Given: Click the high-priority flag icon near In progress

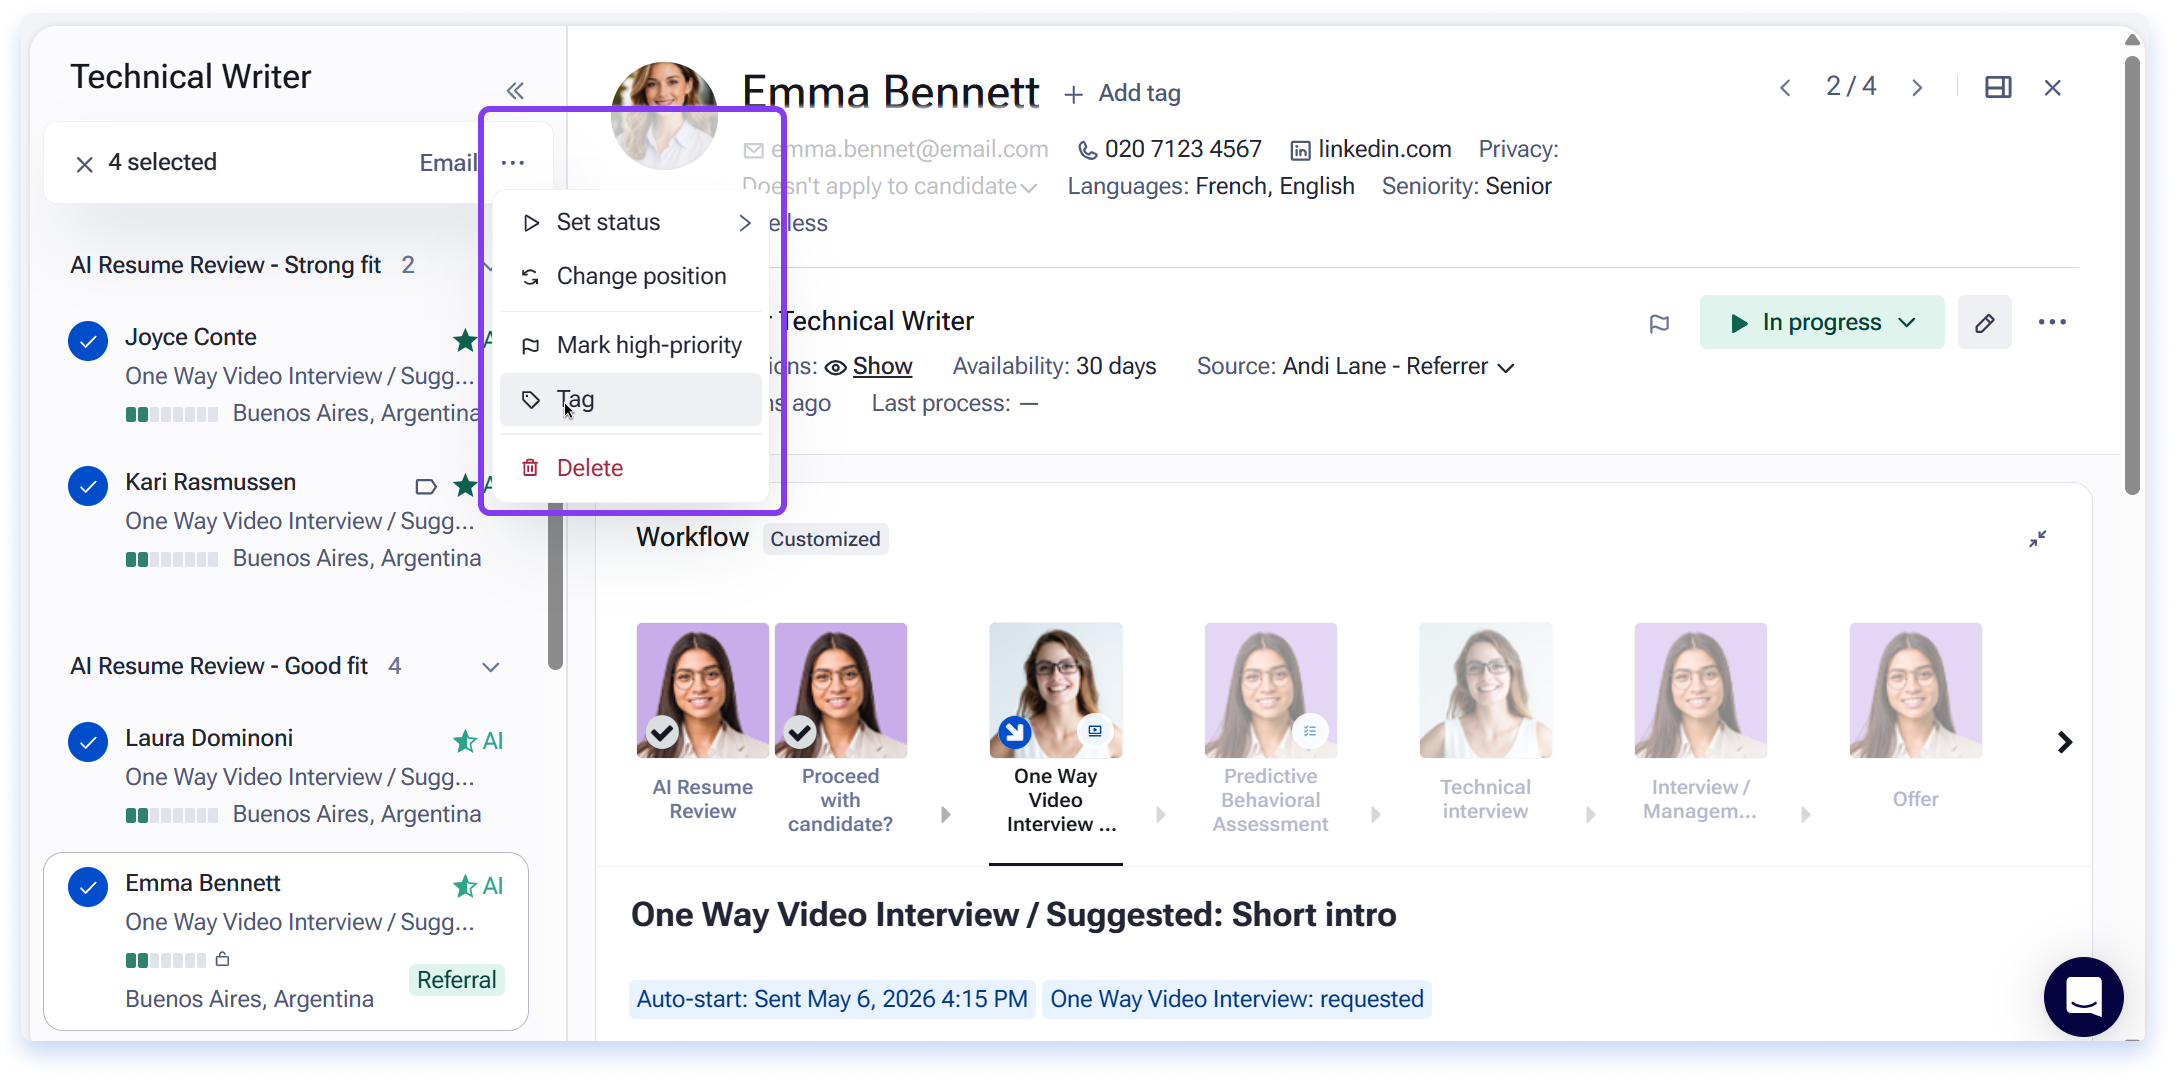Looking at the screenshot, I should click(x=1659, y=323).
